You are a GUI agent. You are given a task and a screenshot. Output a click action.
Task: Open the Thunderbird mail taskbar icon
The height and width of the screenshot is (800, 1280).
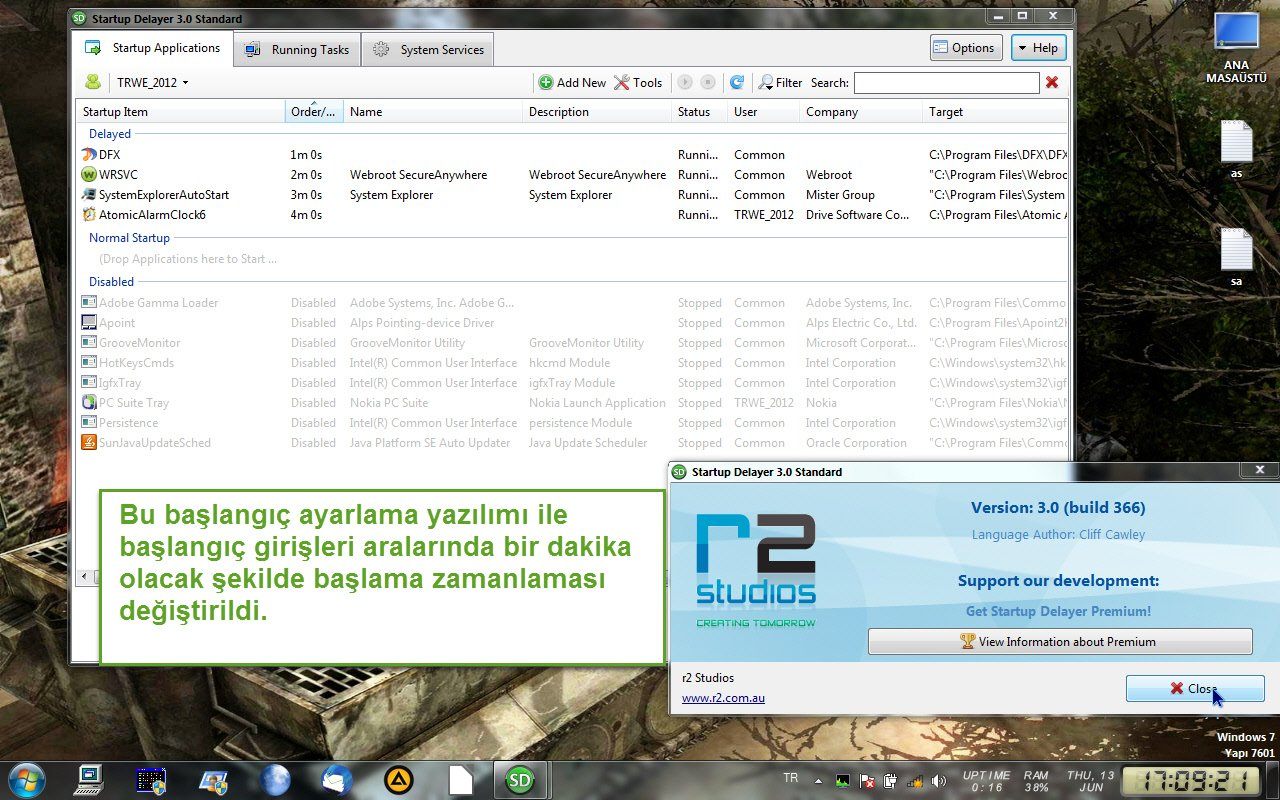[x=337, y=780]
